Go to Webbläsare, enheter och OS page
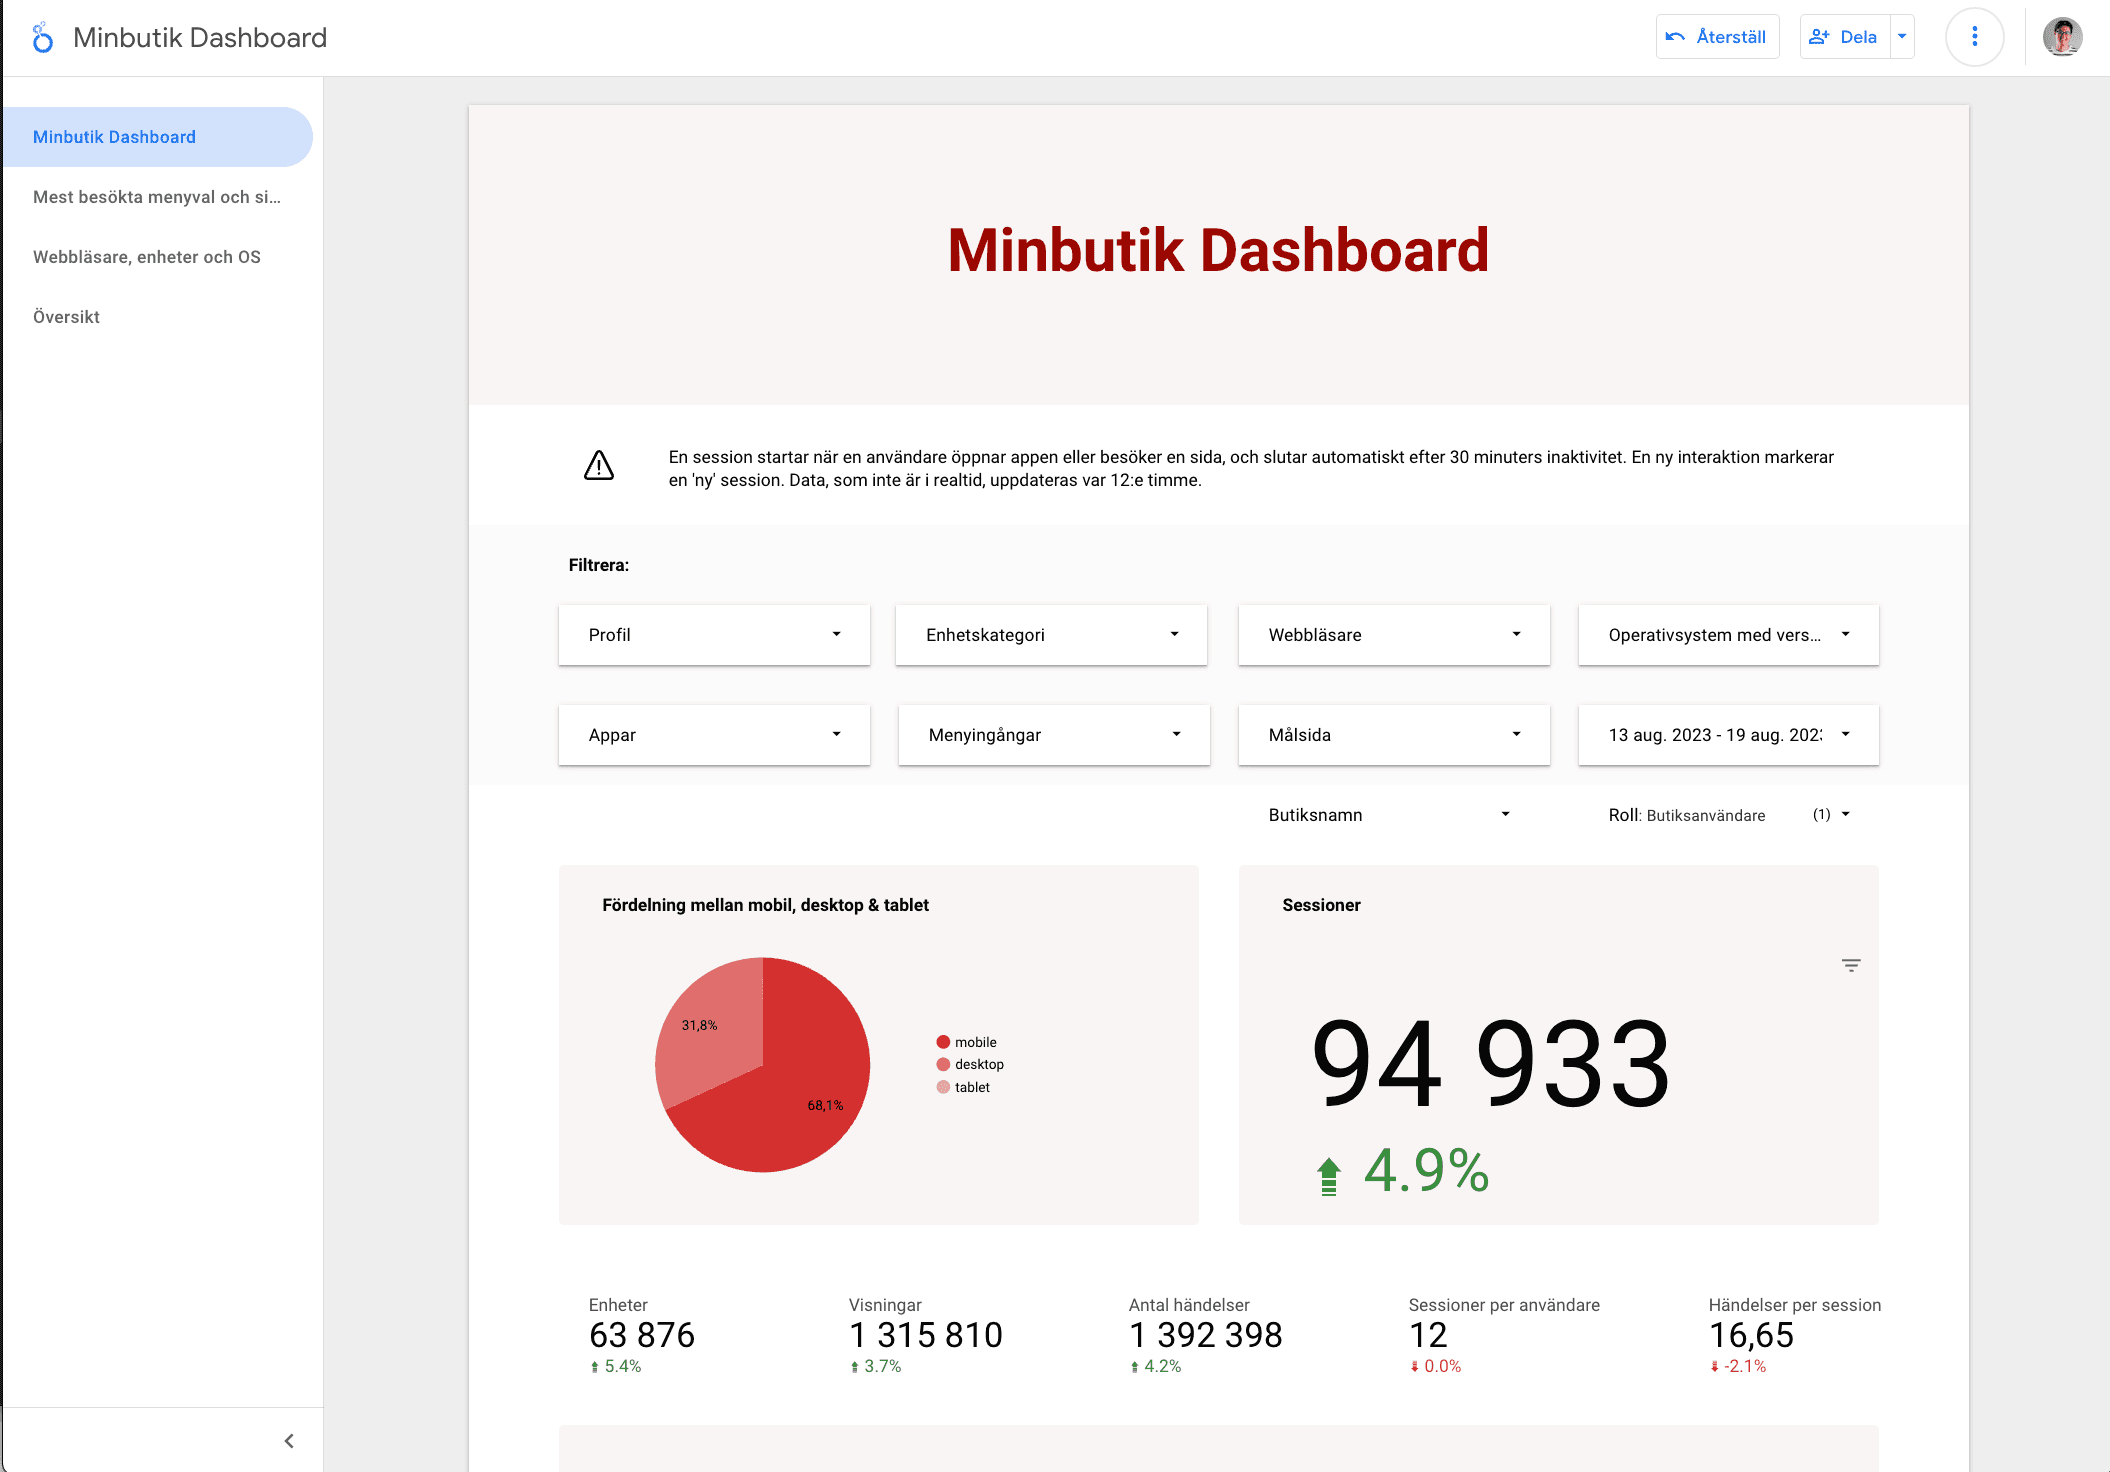 (x=147, y=256)
